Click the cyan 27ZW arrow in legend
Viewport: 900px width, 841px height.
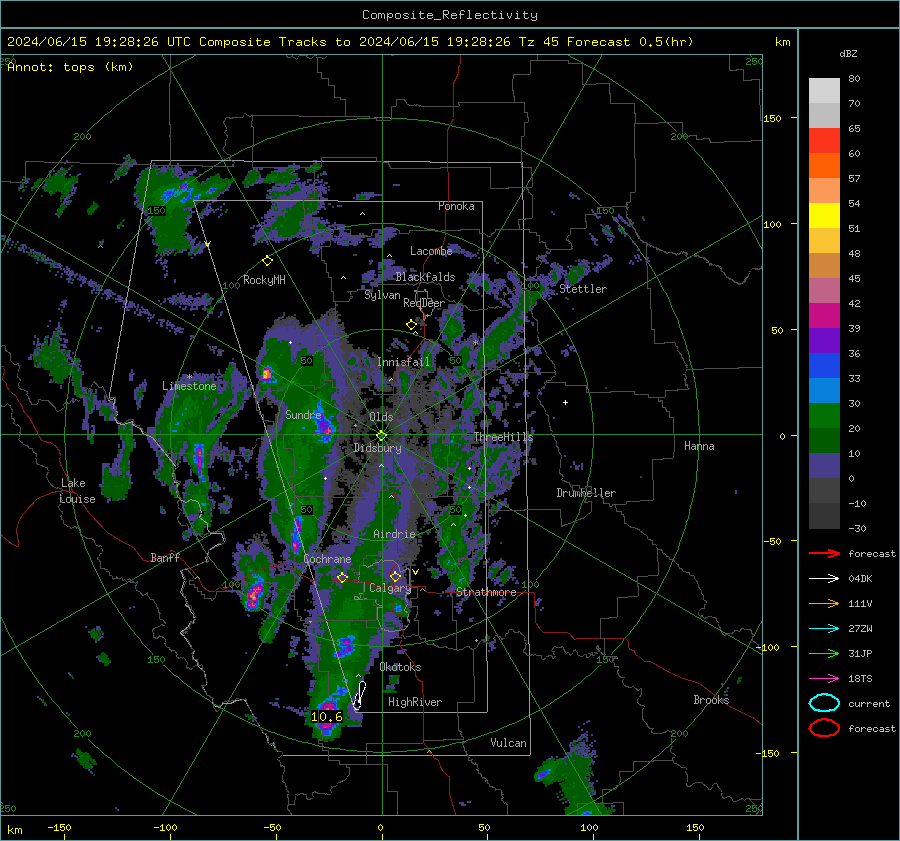point(824,629)
